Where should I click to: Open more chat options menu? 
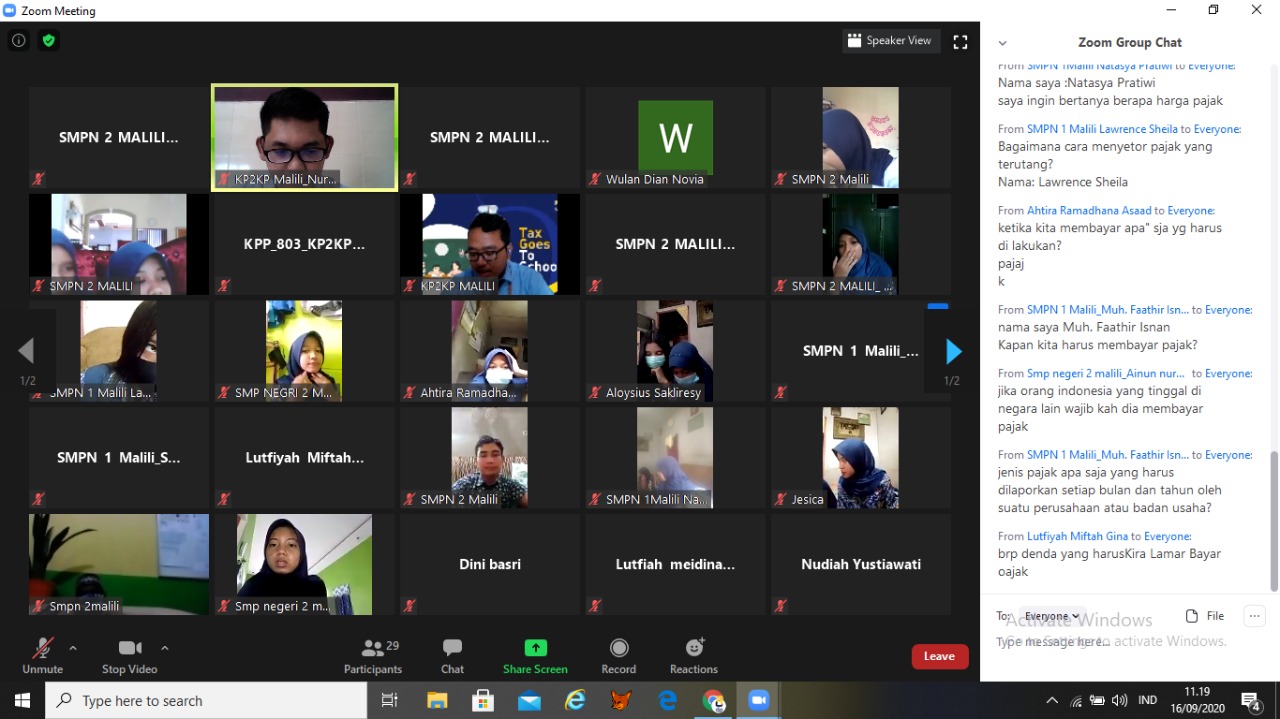[x=1254, y=616]
